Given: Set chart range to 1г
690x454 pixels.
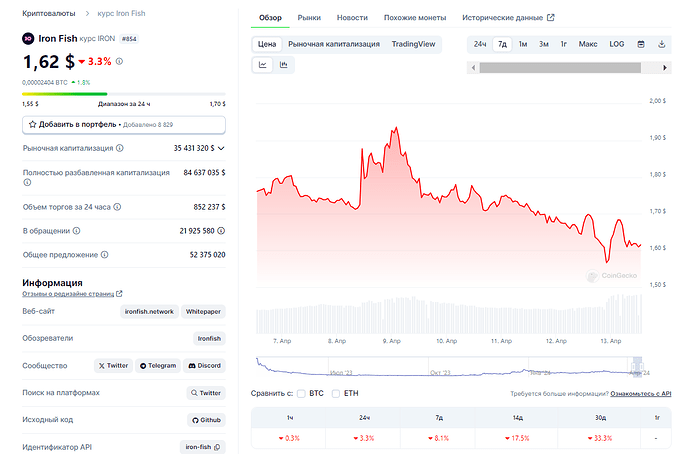Looking at the screenshot, I should point(564,44).
